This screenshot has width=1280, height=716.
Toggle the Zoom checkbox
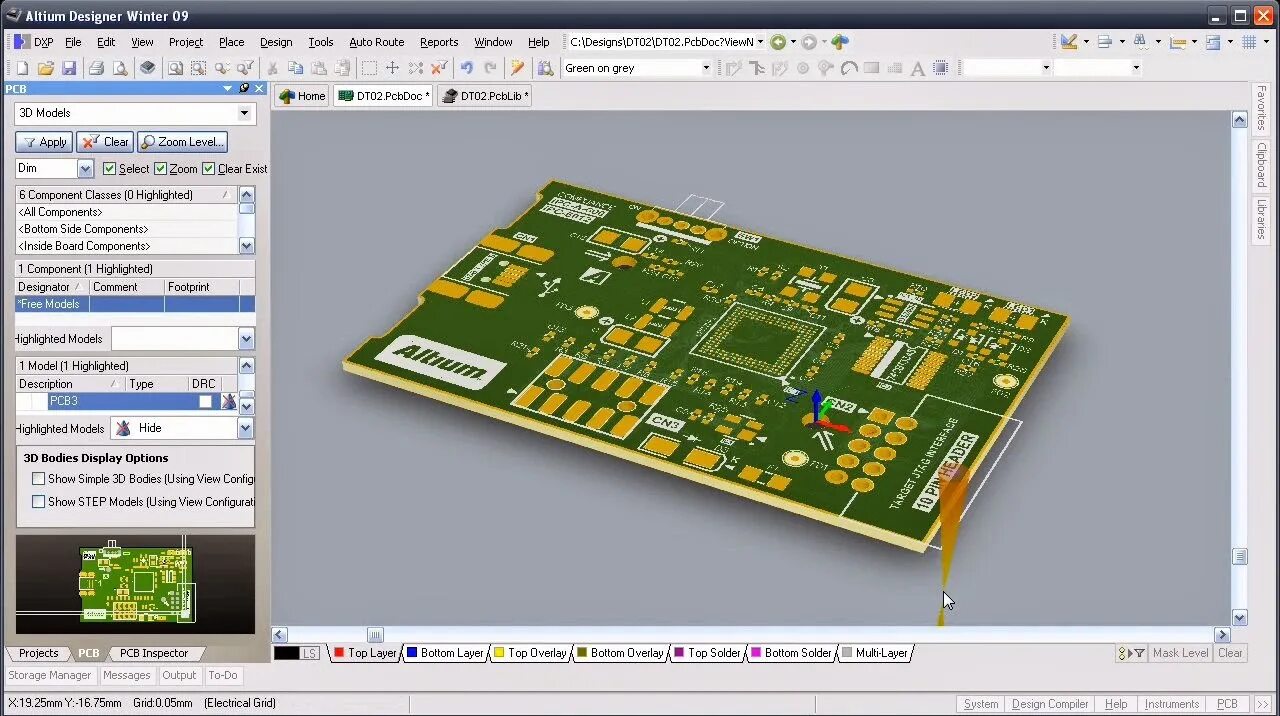[160, 169]
